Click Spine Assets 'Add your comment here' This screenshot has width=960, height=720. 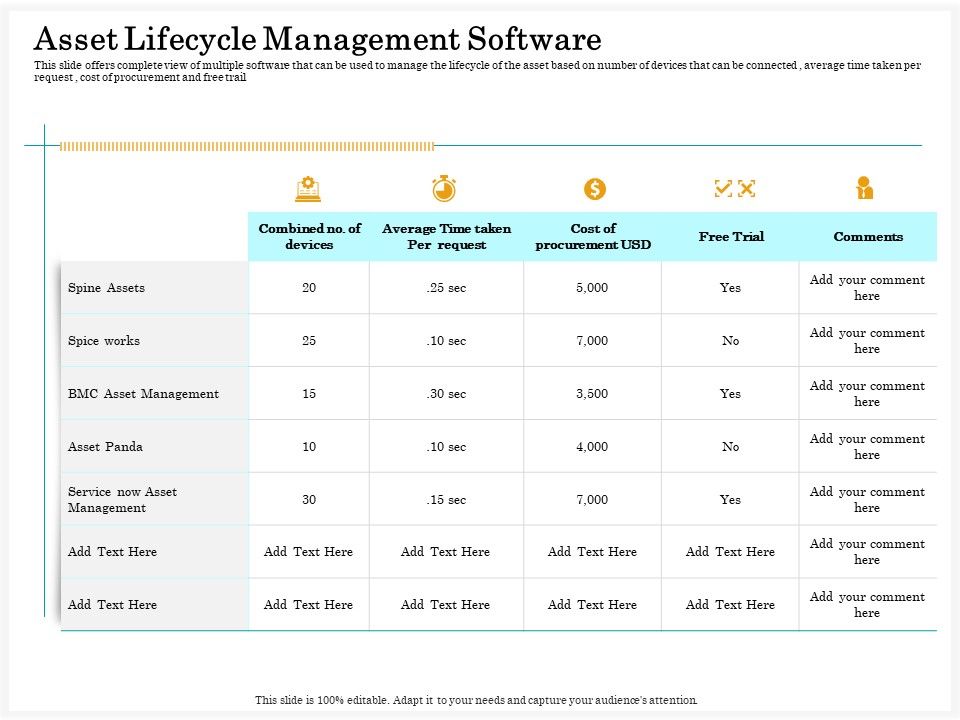[x=867, y=288]
